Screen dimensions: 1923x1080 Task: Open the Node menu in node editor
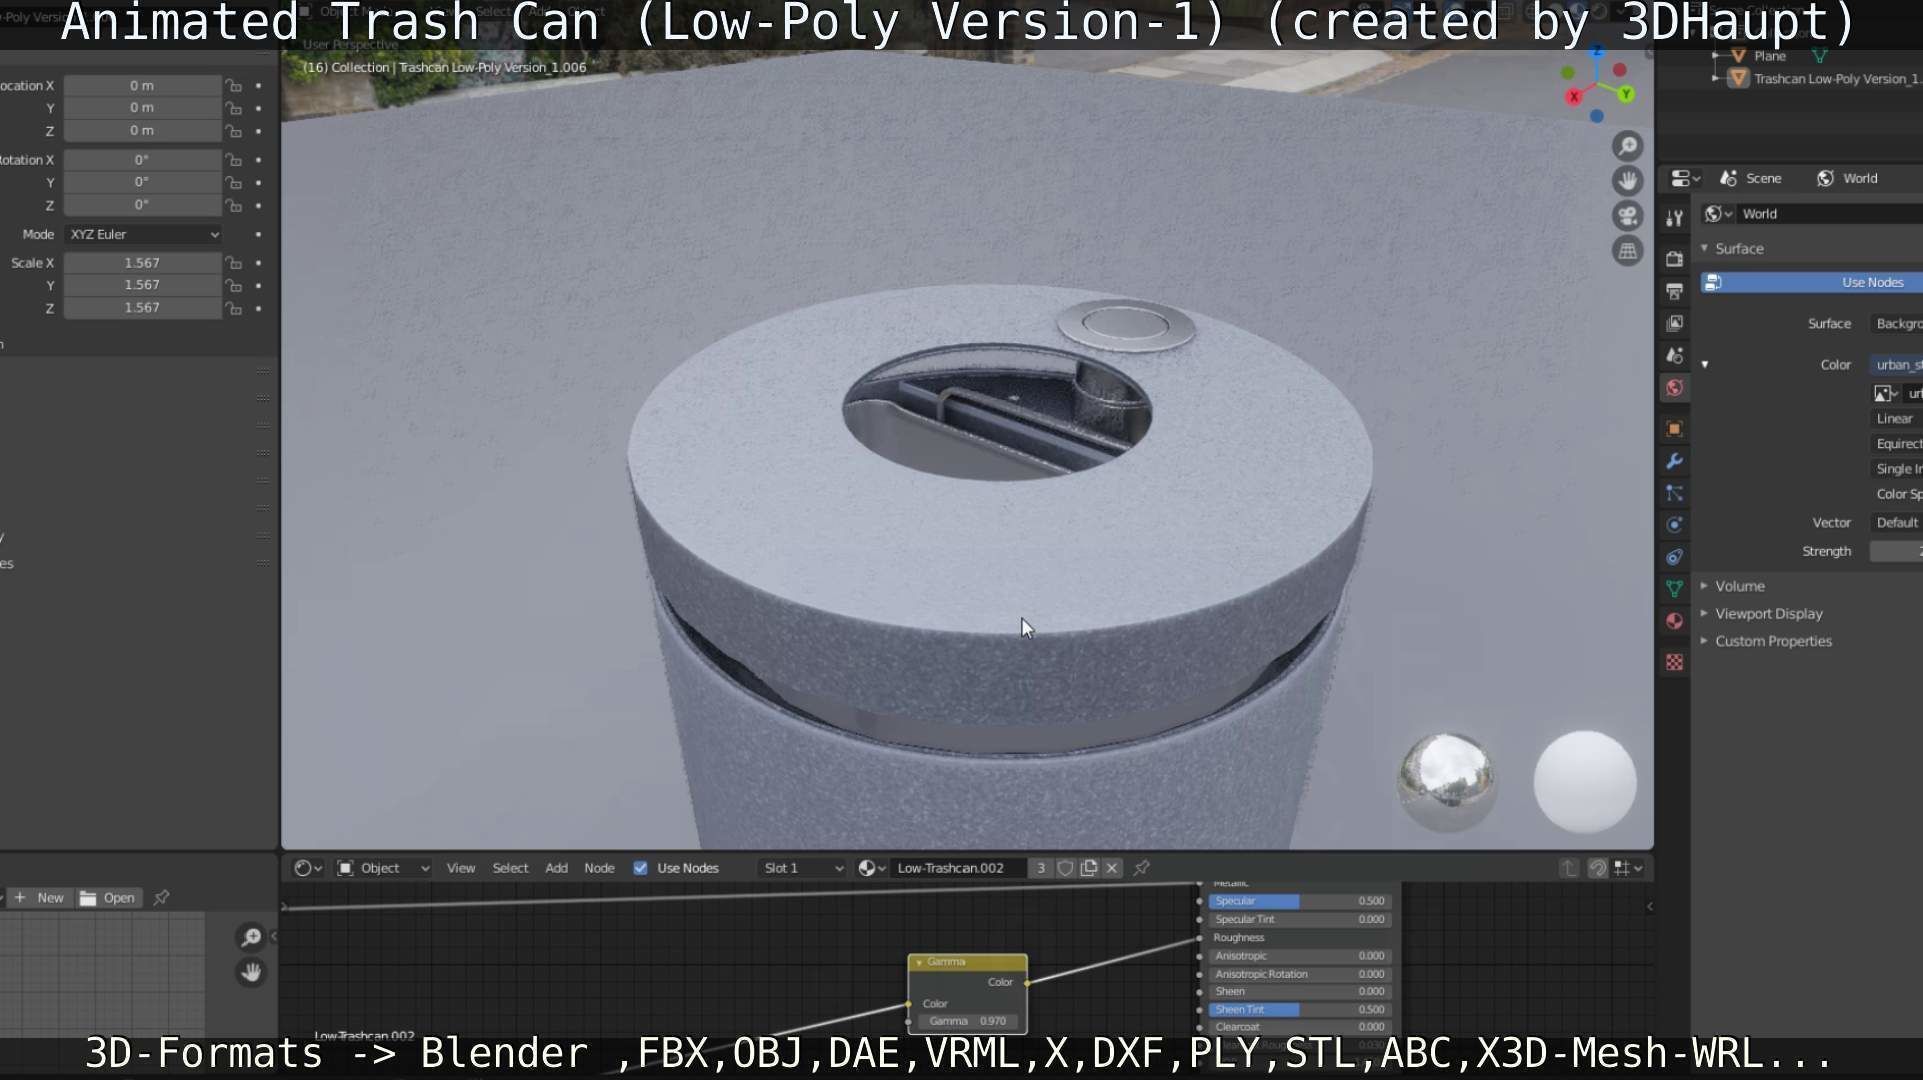click(x=599, y=868)
